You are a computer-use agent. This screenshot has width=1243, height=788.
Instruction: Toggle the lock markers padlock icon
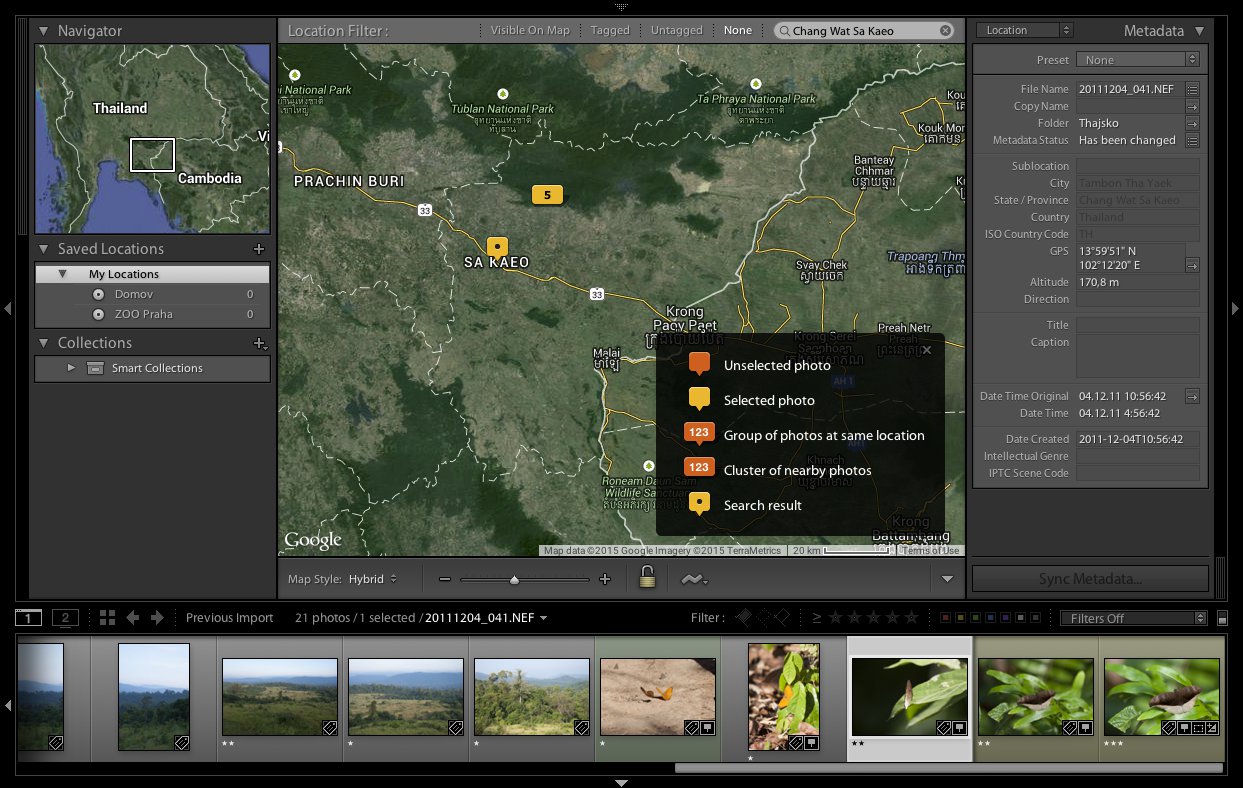(647, 577)
